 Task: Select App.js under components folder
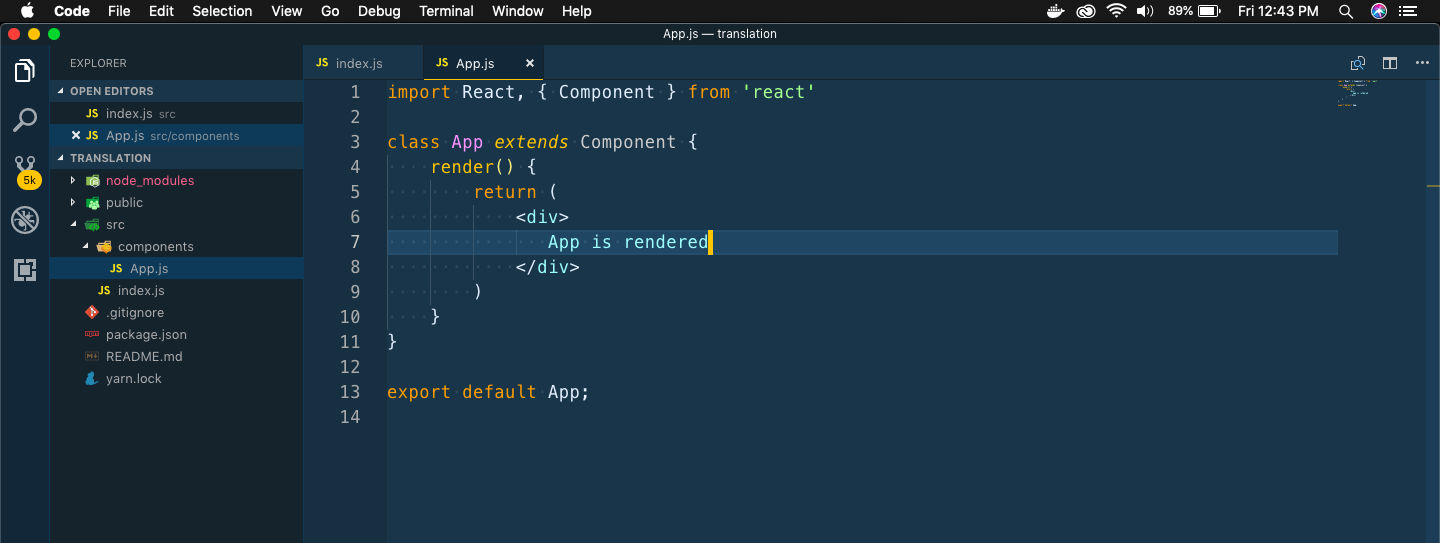point(176,269)
